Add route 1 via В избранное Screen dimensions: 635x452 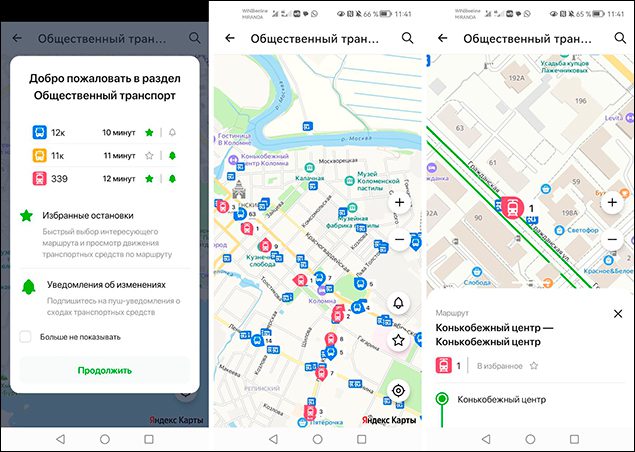(507, 366)
